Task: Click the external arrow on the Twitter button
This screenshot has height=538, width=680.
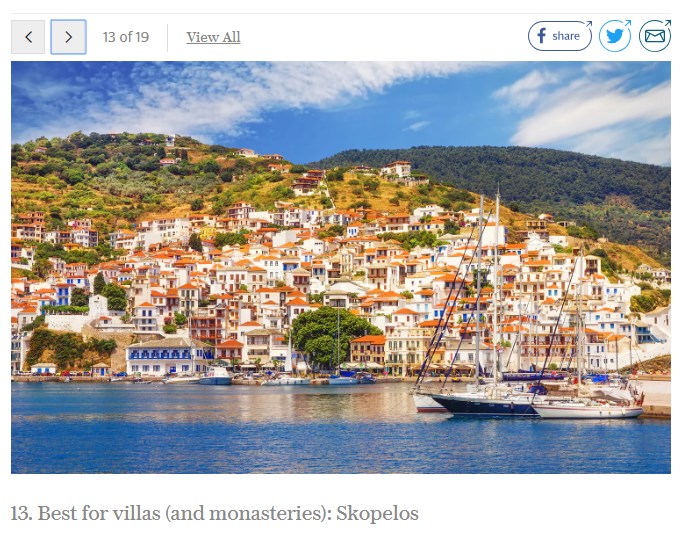Action: pos(628,23)
